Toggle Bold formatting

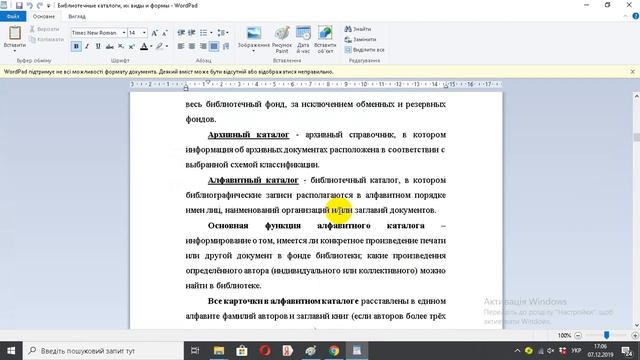(x=76, y=46)
